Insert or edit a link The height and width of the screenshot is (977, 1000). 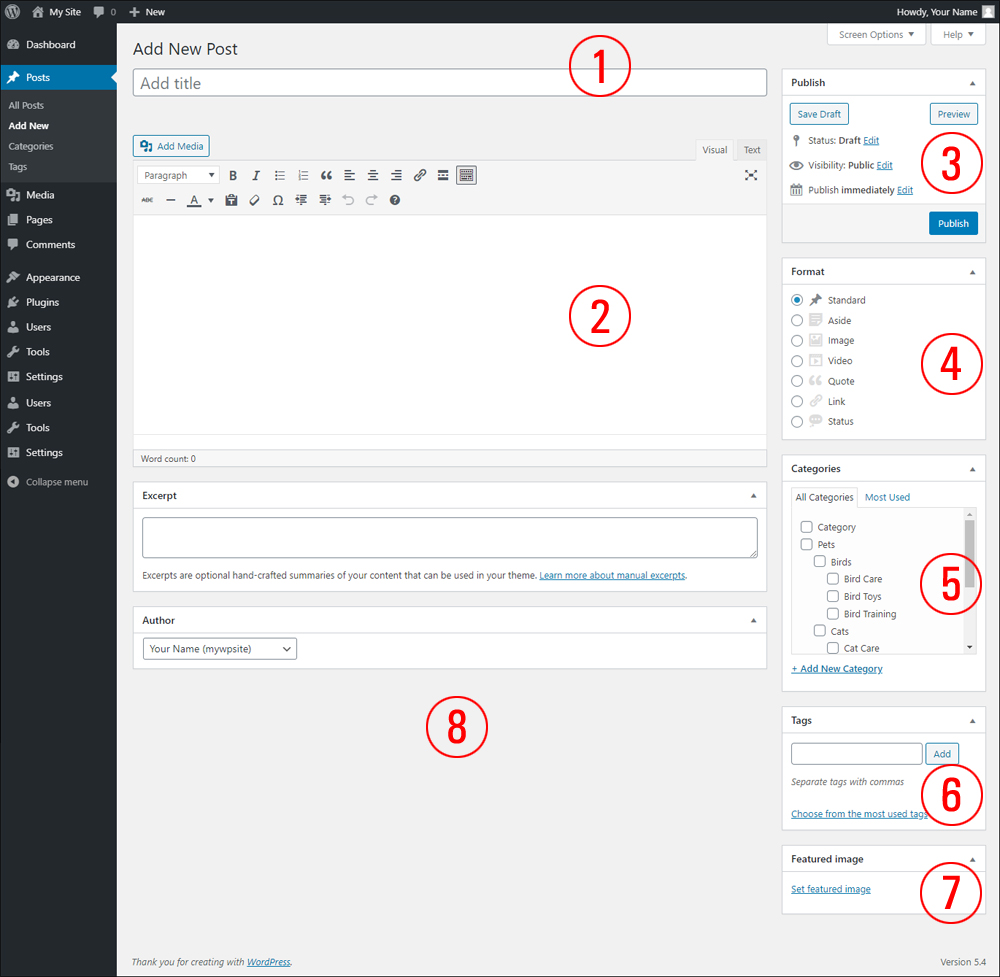(x=420, y=175)
